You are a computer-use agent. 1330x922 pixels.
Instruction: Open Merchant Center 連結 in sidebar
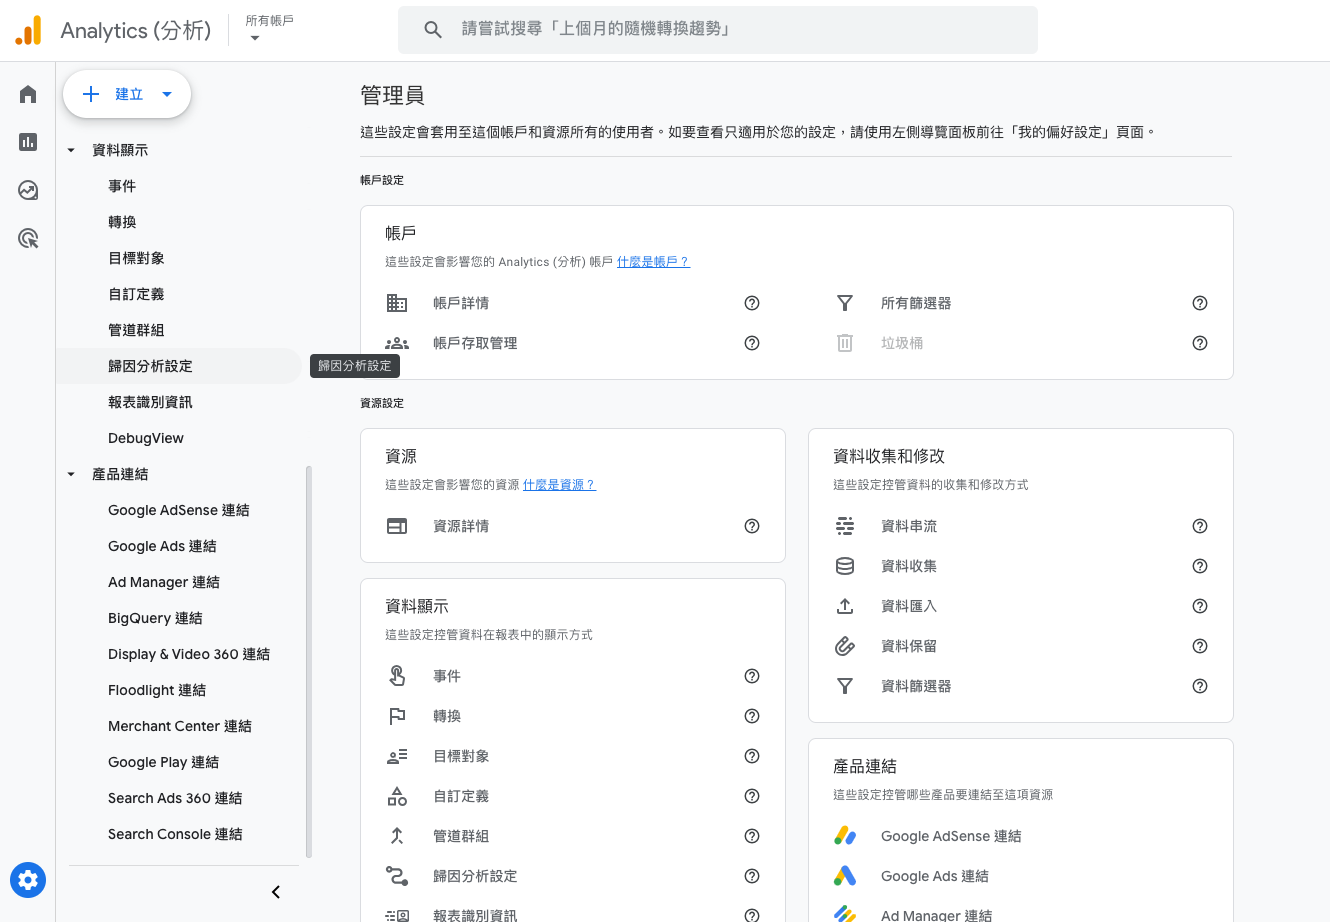(178, 726)
